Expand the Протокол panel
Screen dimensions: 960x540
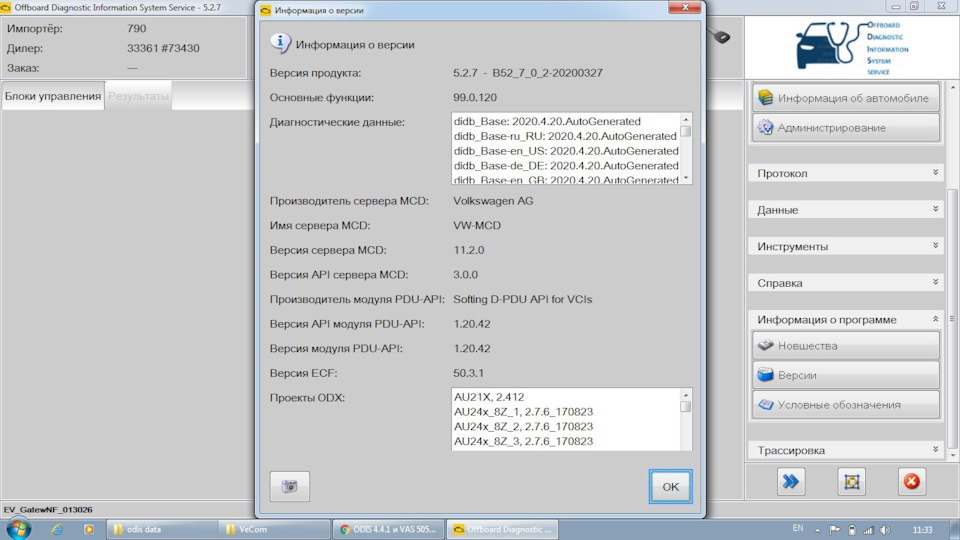coord(846,173)
